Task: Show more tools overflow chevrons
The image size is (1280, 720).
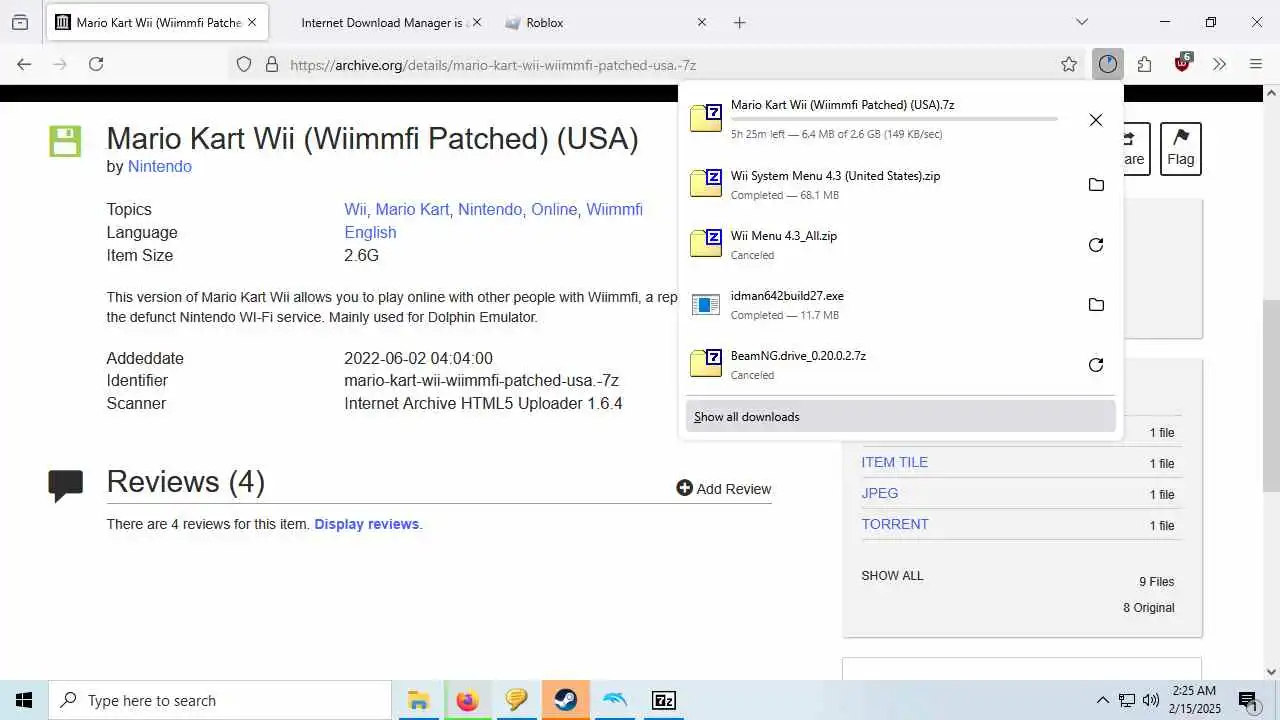Action: pyautogui.click(x=1219, y=64)
